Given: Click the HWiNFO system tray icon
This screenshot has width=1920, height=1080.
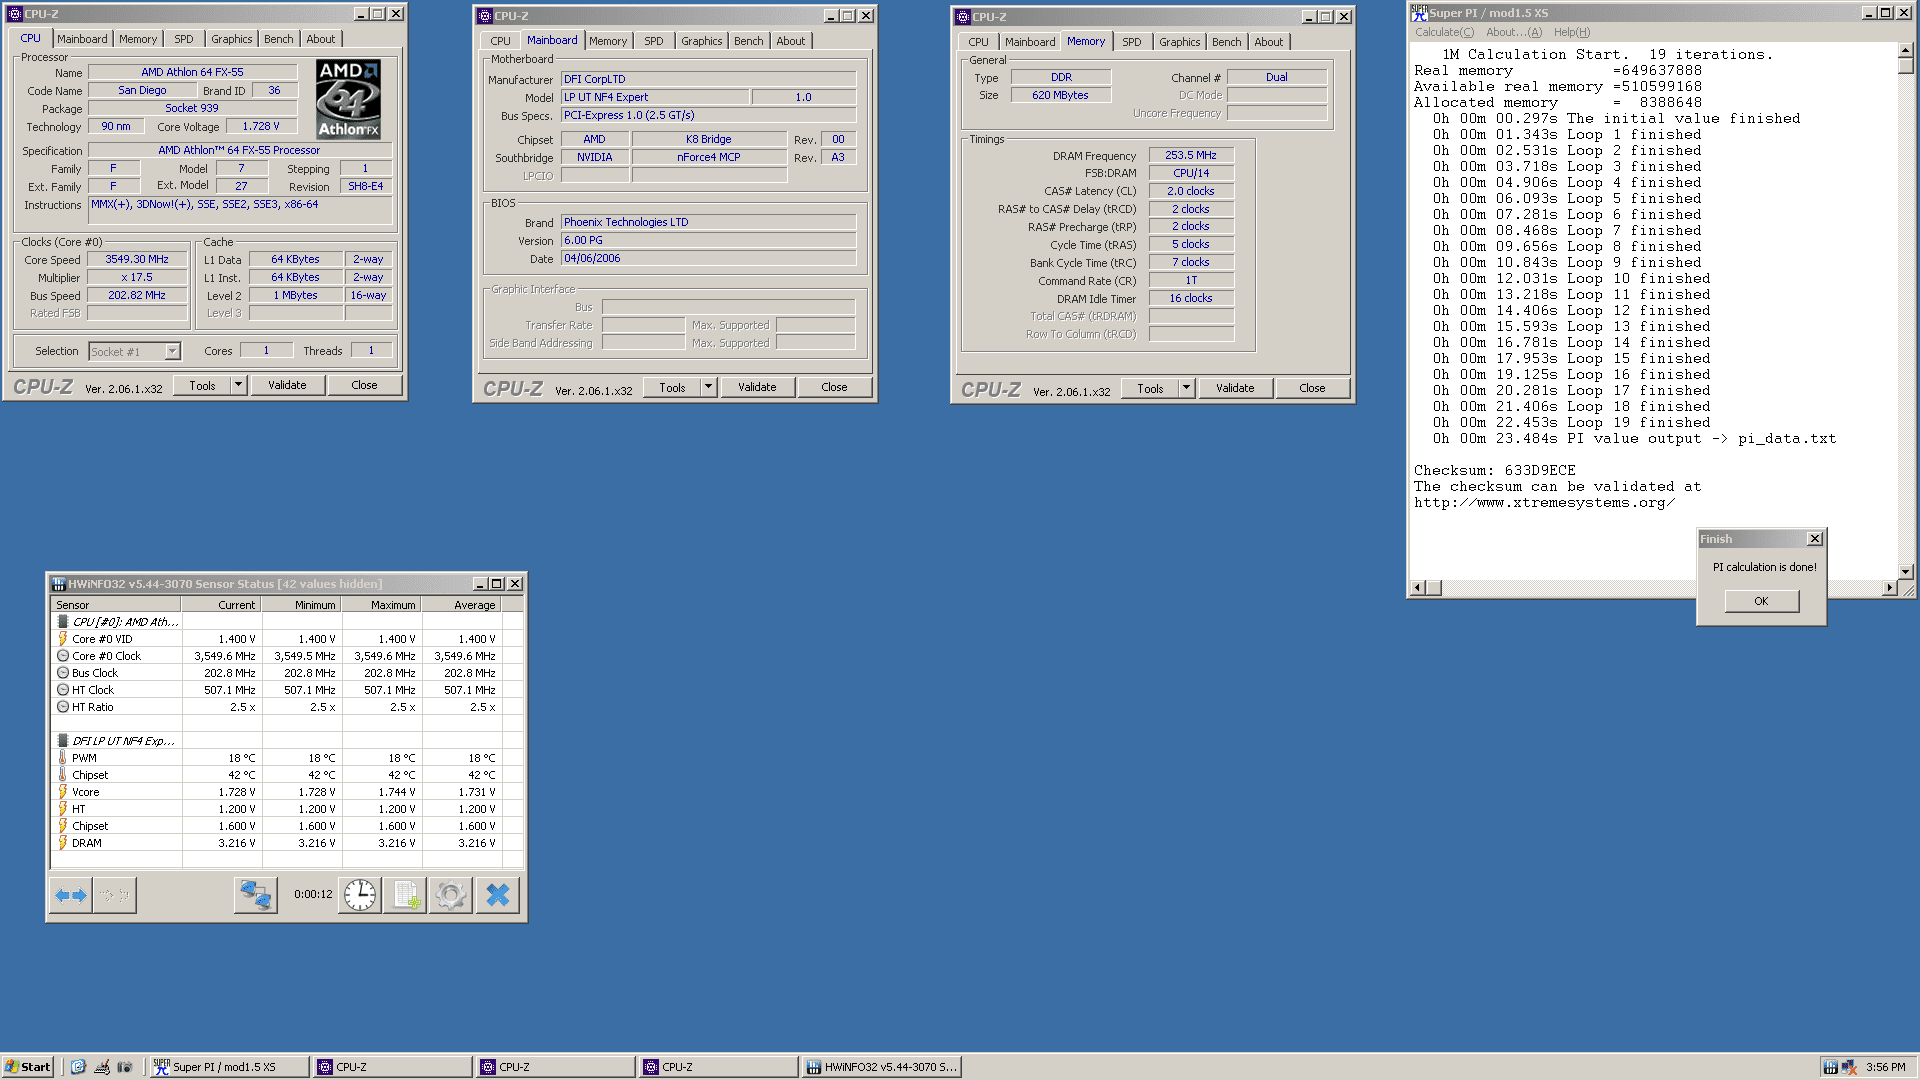Looking at the screenshot, I should pyautogui.click(x=1830, y=1067).
